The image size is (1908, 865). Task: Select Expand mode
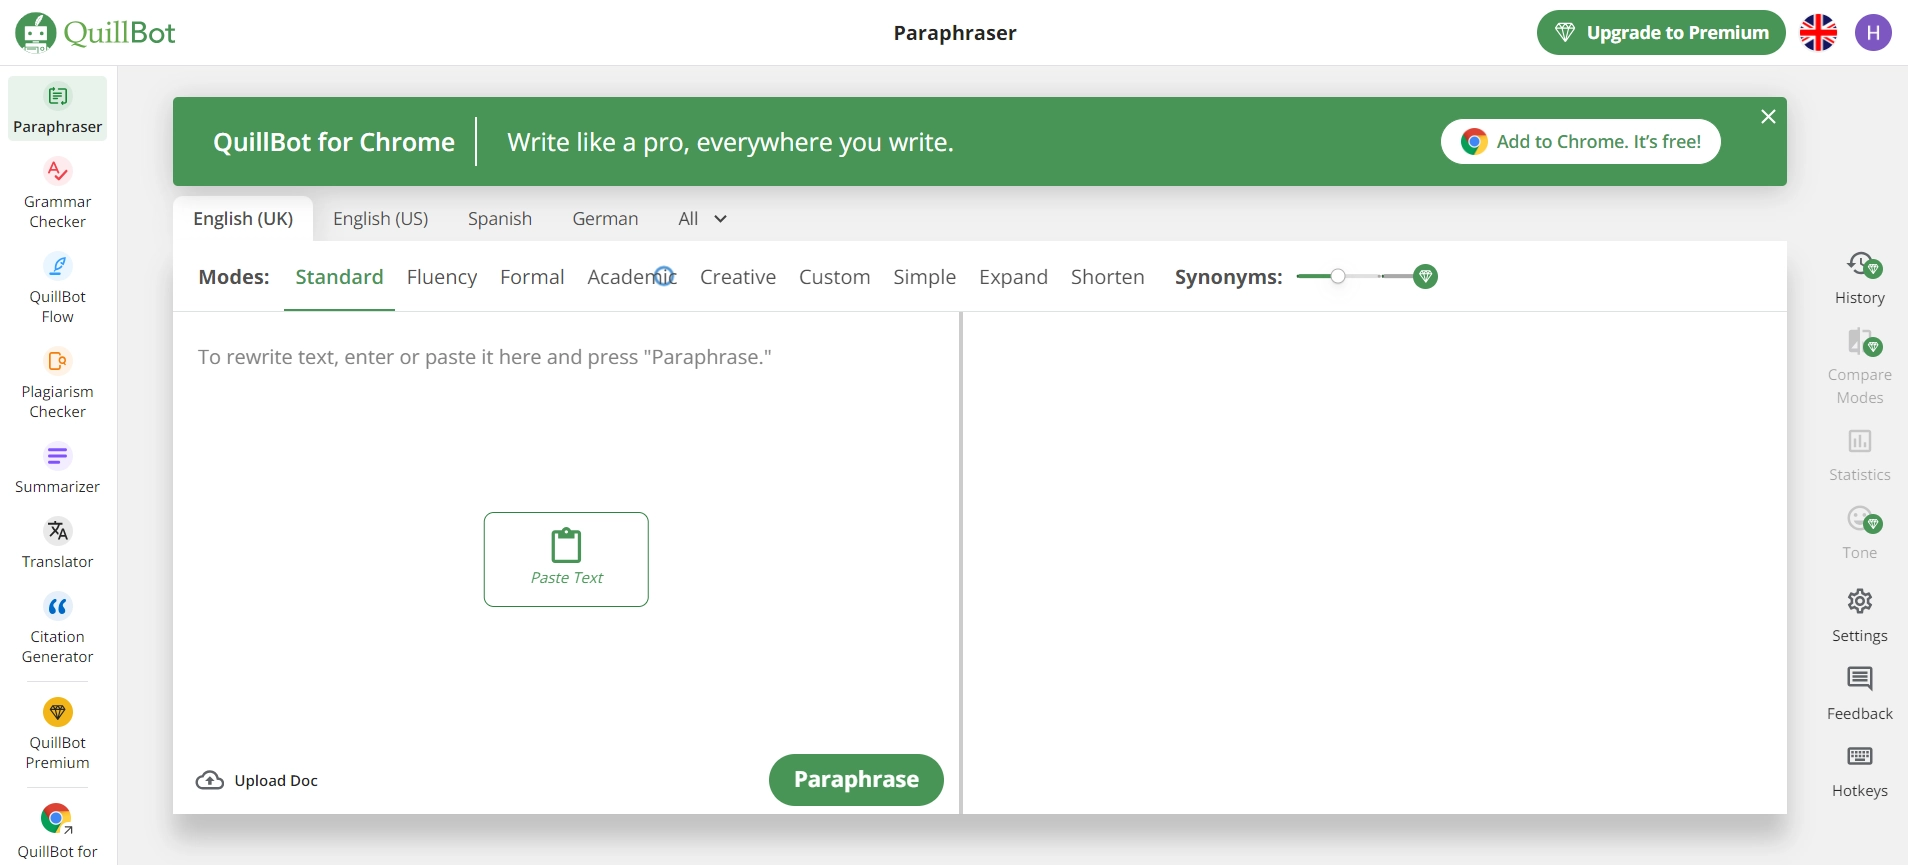(1013, 277)
